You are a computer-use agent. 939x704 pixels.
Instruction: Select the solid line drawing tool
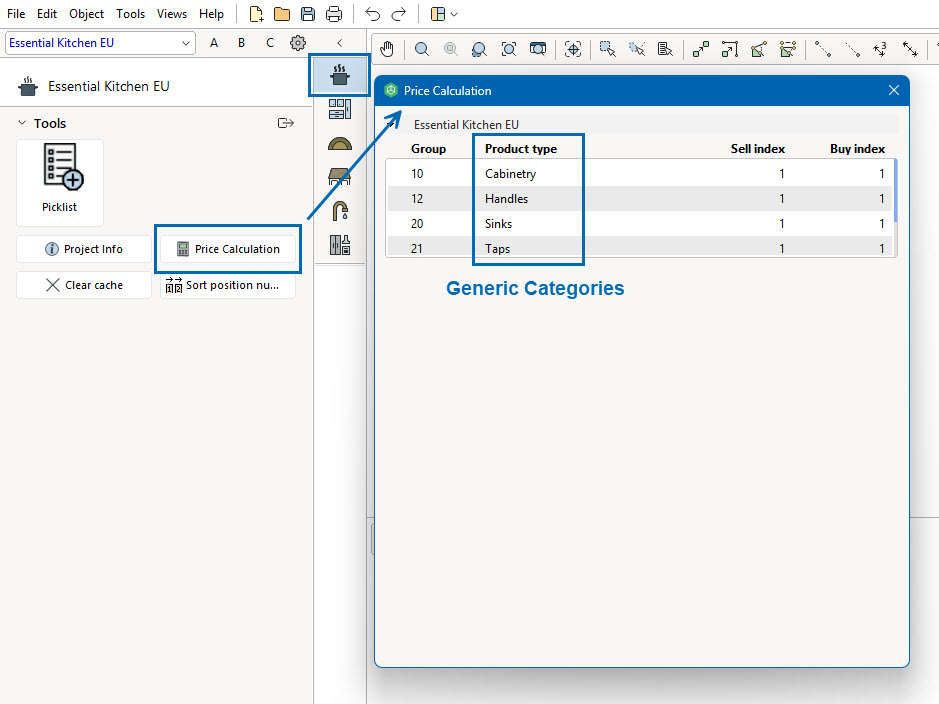[x=822, y=49]
